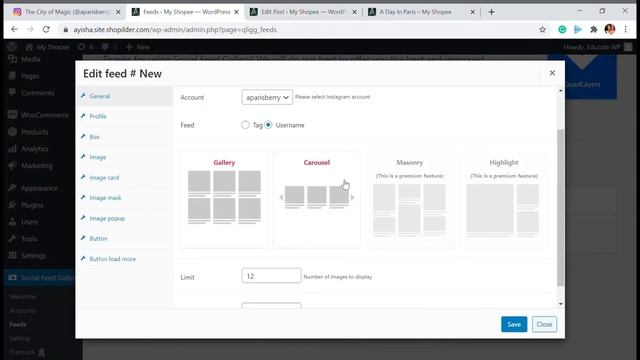Open the Image mask settings tab
The image size is (640, 360).
(124, 198)
